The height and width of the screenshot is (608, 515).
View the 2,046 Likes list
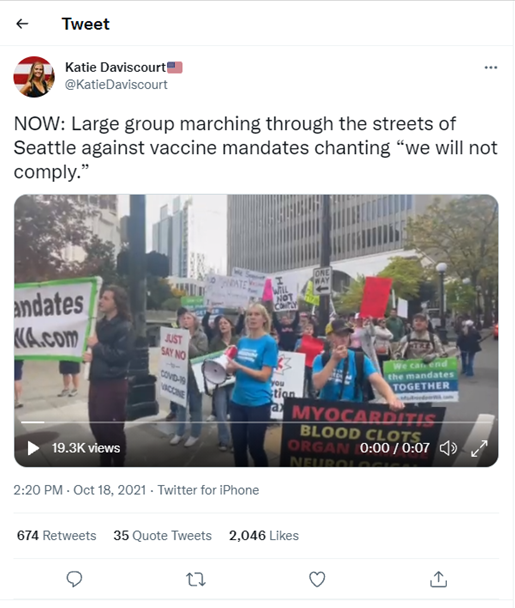(x=264, y=535)
